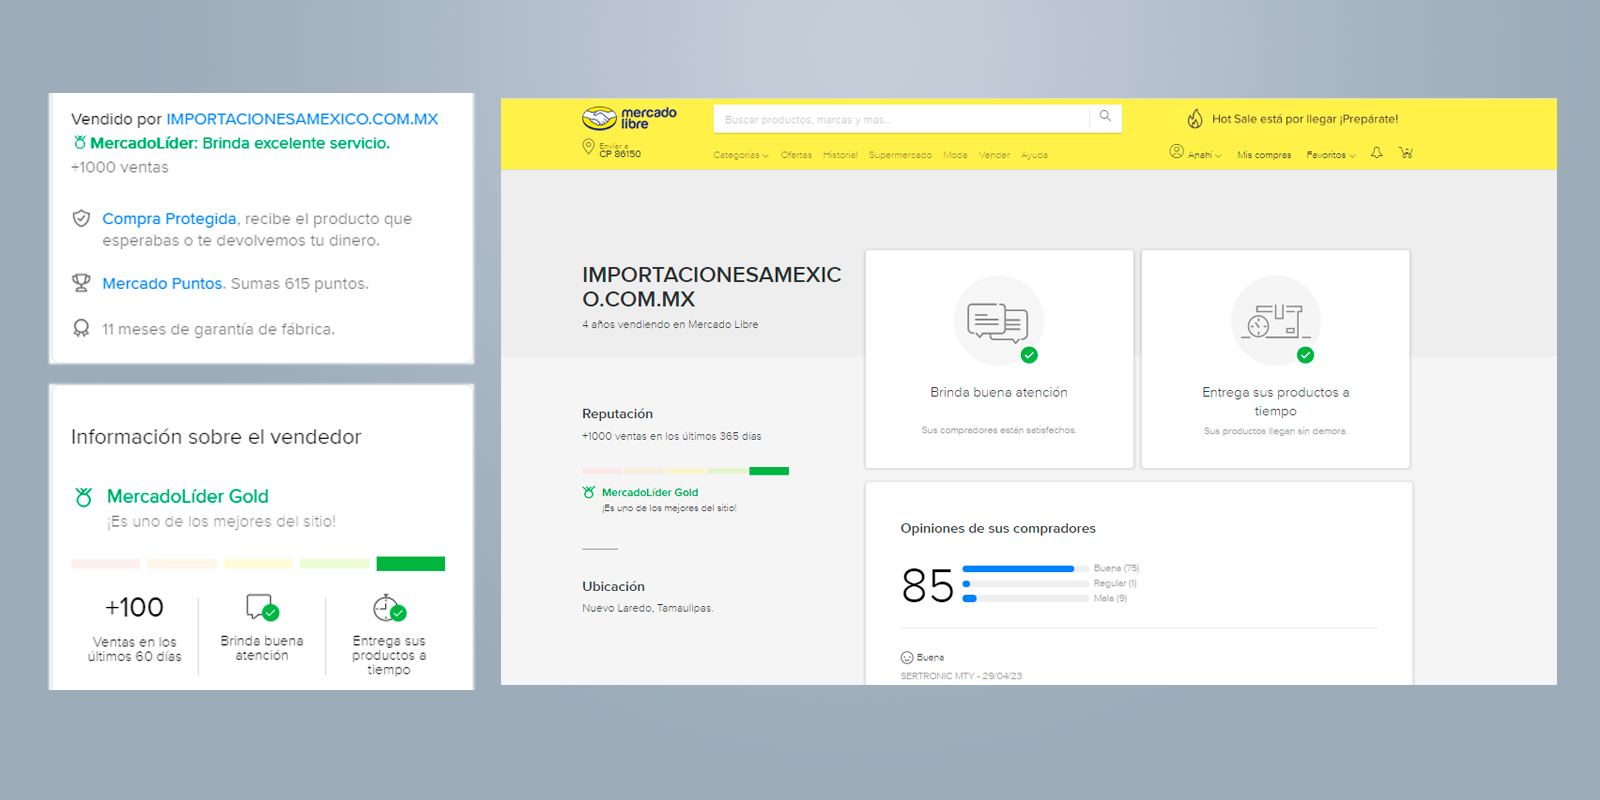Open the Mercado Puntos link
1600x800 pixels.
[162, 283]
